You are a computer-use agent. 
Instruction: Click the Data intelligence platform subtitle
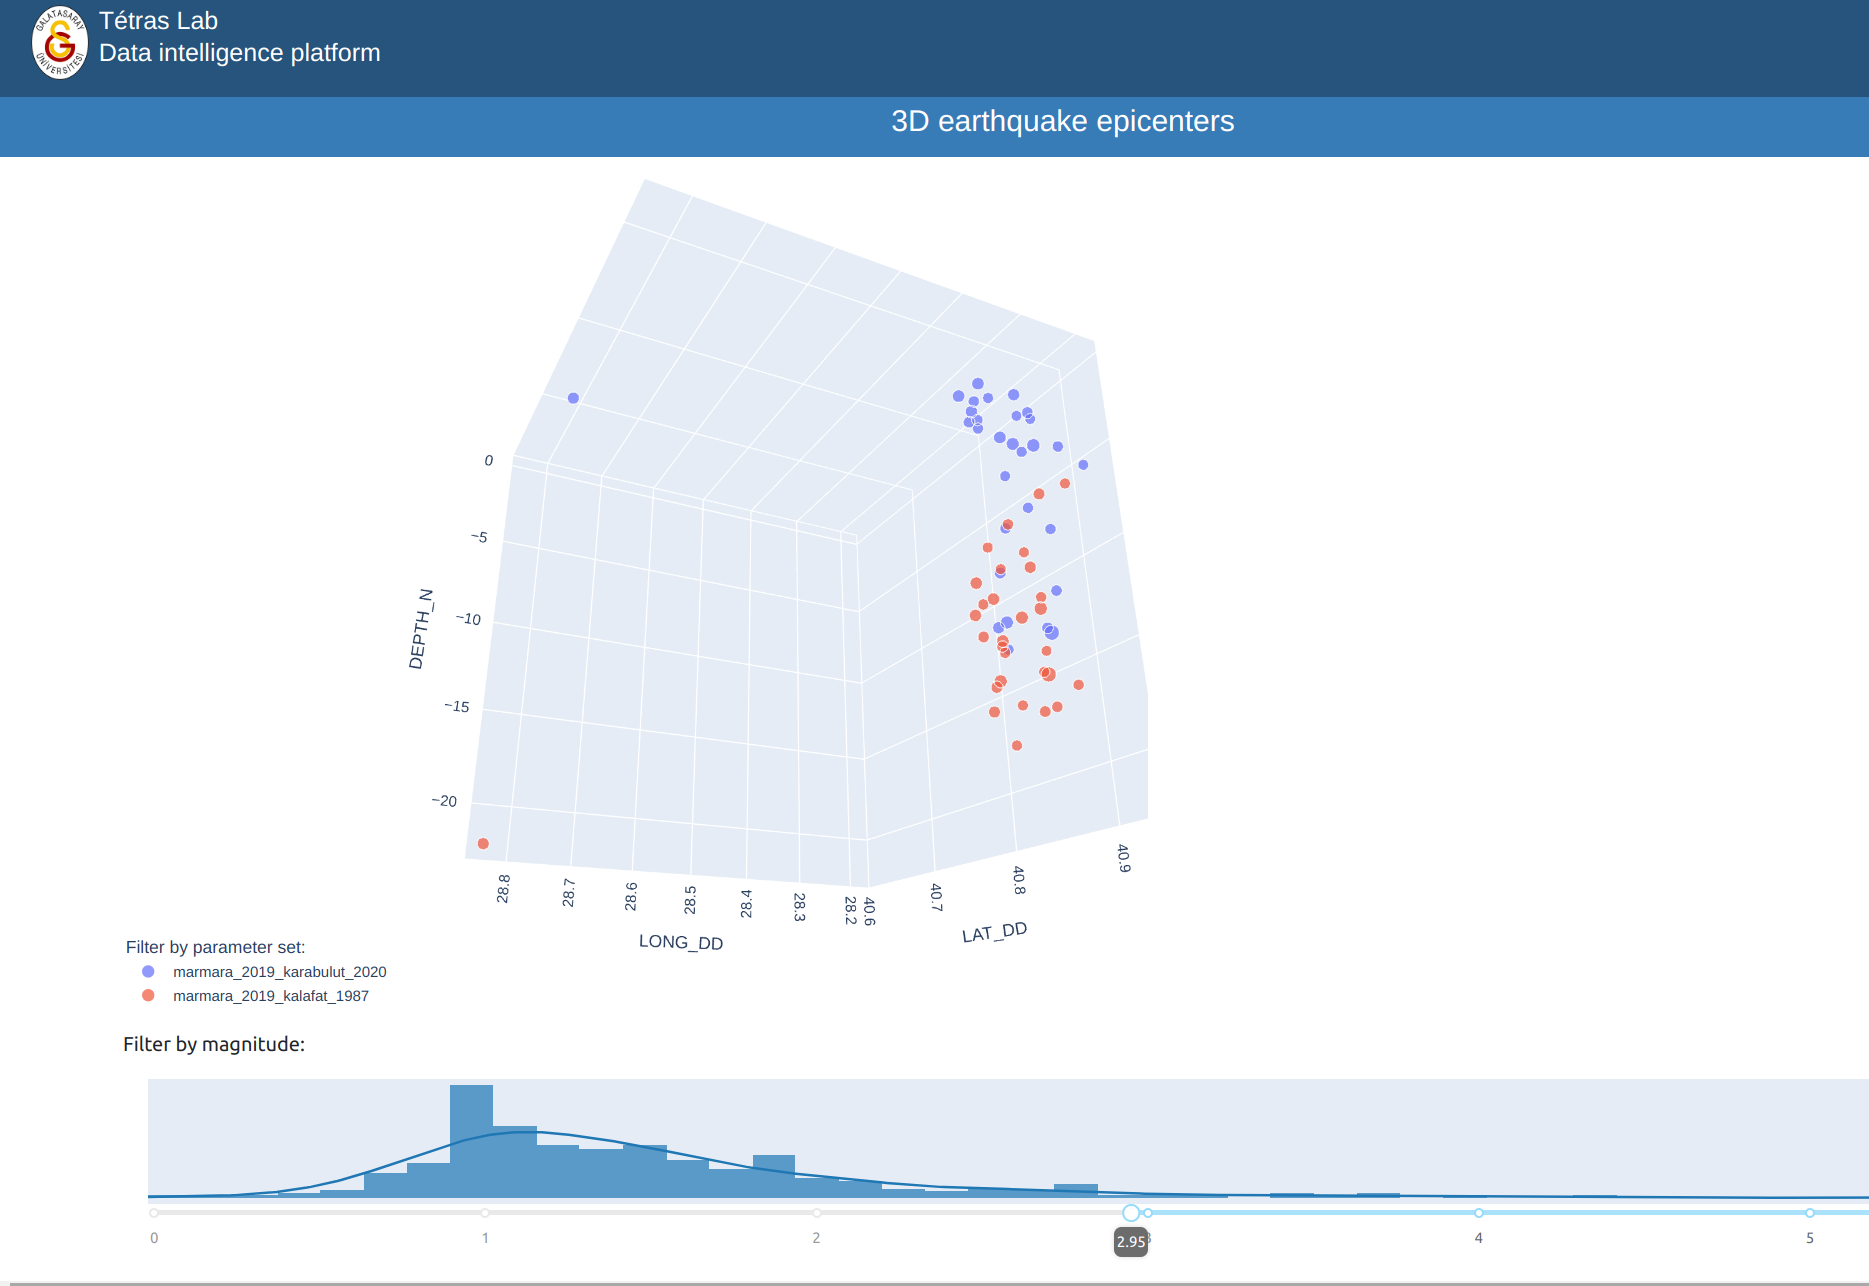click(x=239, y=53)
